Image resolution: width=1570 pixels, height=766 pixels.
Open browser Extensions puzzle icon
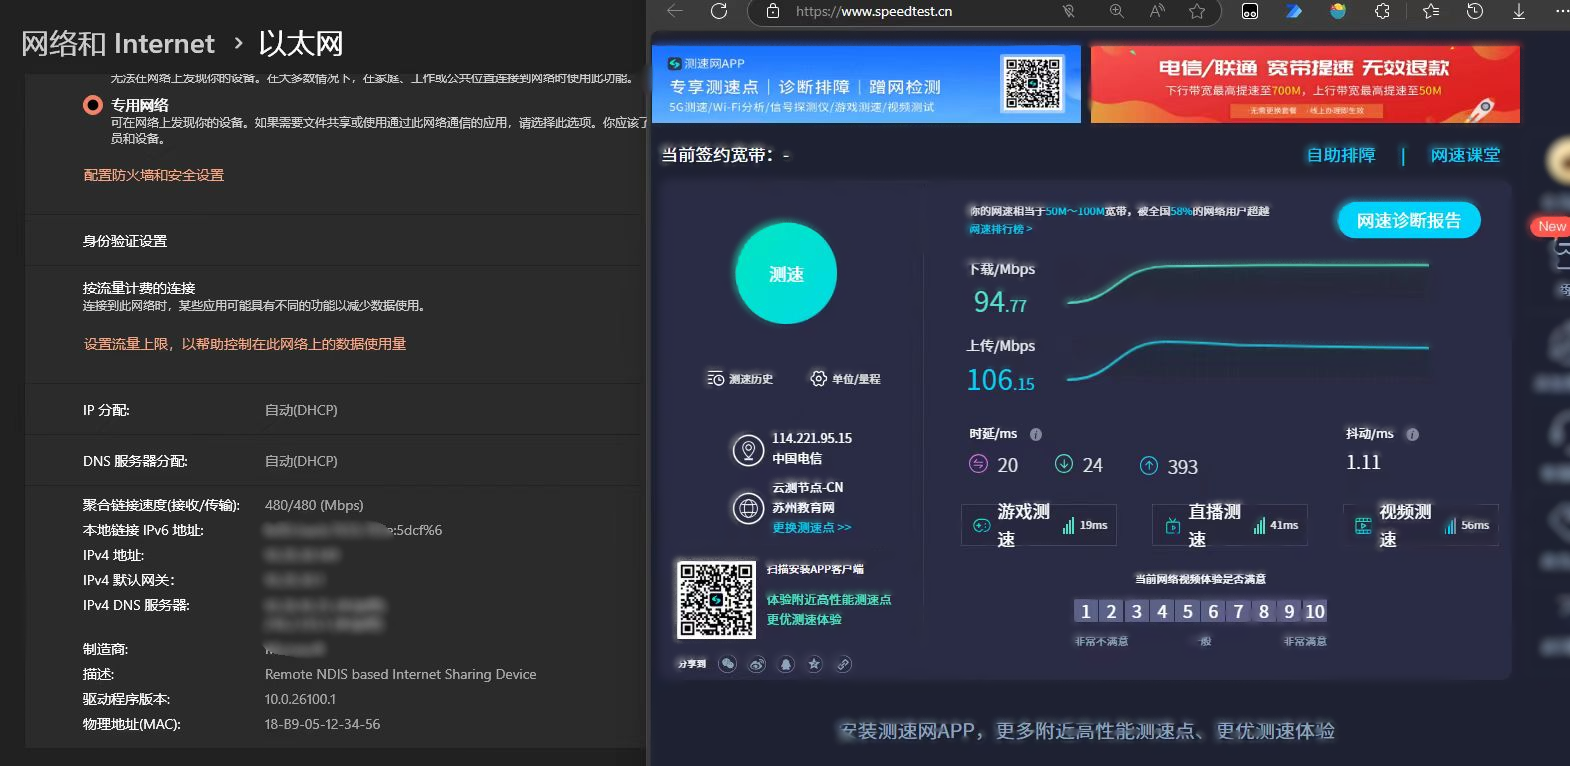(x=1382, y=11)
